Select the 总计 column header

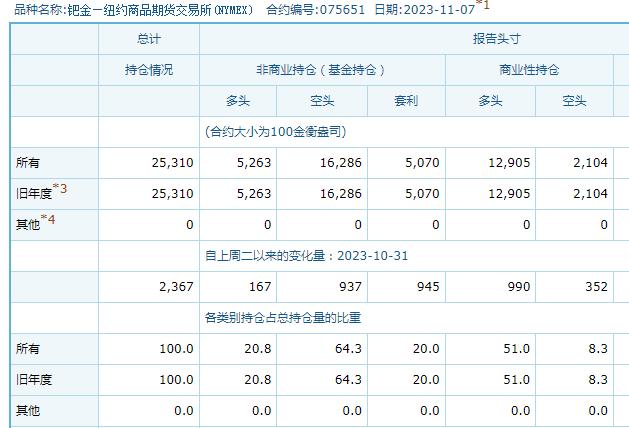coord(149,39)
